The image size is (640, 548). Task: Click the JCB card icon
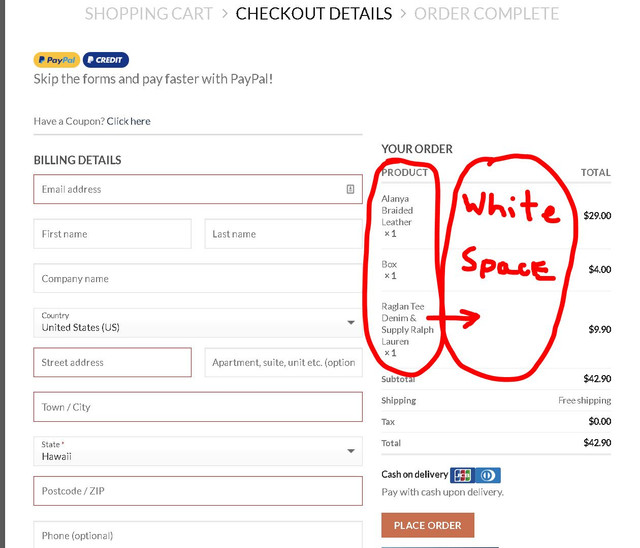point(462,475)
